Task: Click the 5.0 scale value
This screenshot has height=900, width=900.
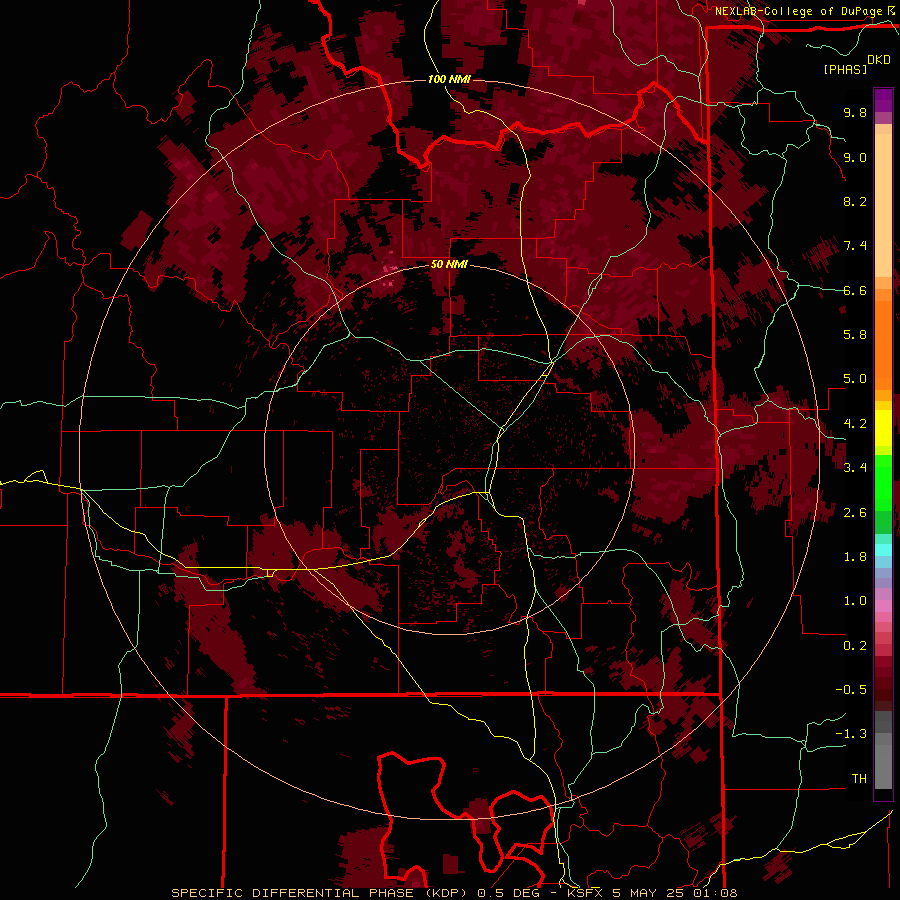Action: pyautogui.click(x=855, y=379)
